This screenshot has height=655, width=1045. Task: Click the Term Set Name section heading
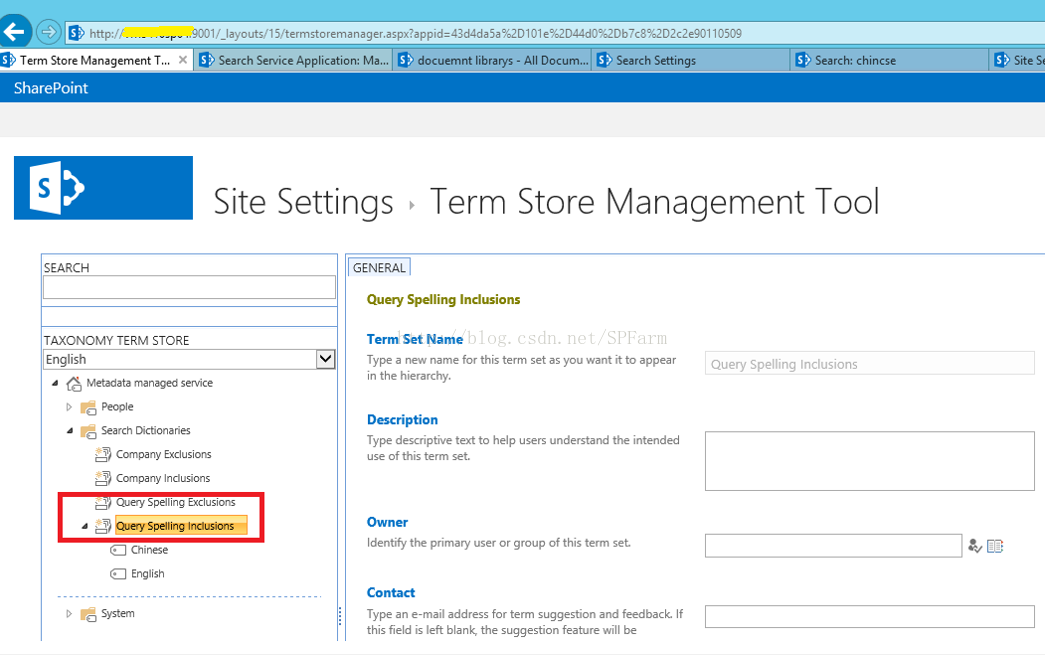pyautogui.click(x=415, y=339)
